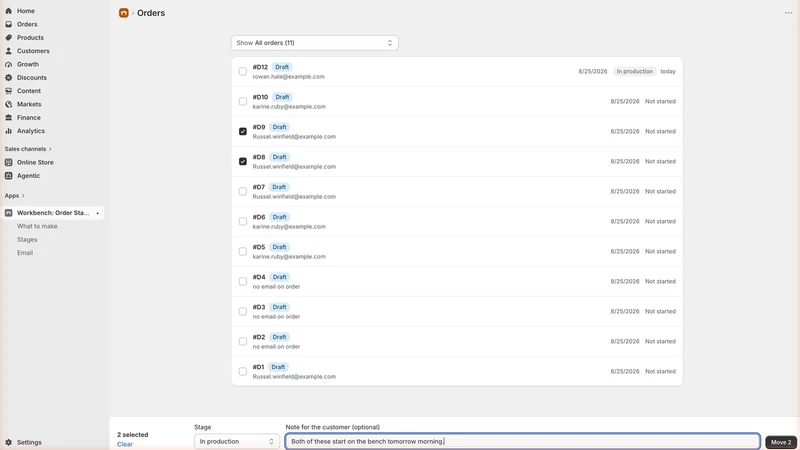Screen dimensions: 800x450
Task: Select the checkbox for order #D10
Action: [x=243, y=102]
